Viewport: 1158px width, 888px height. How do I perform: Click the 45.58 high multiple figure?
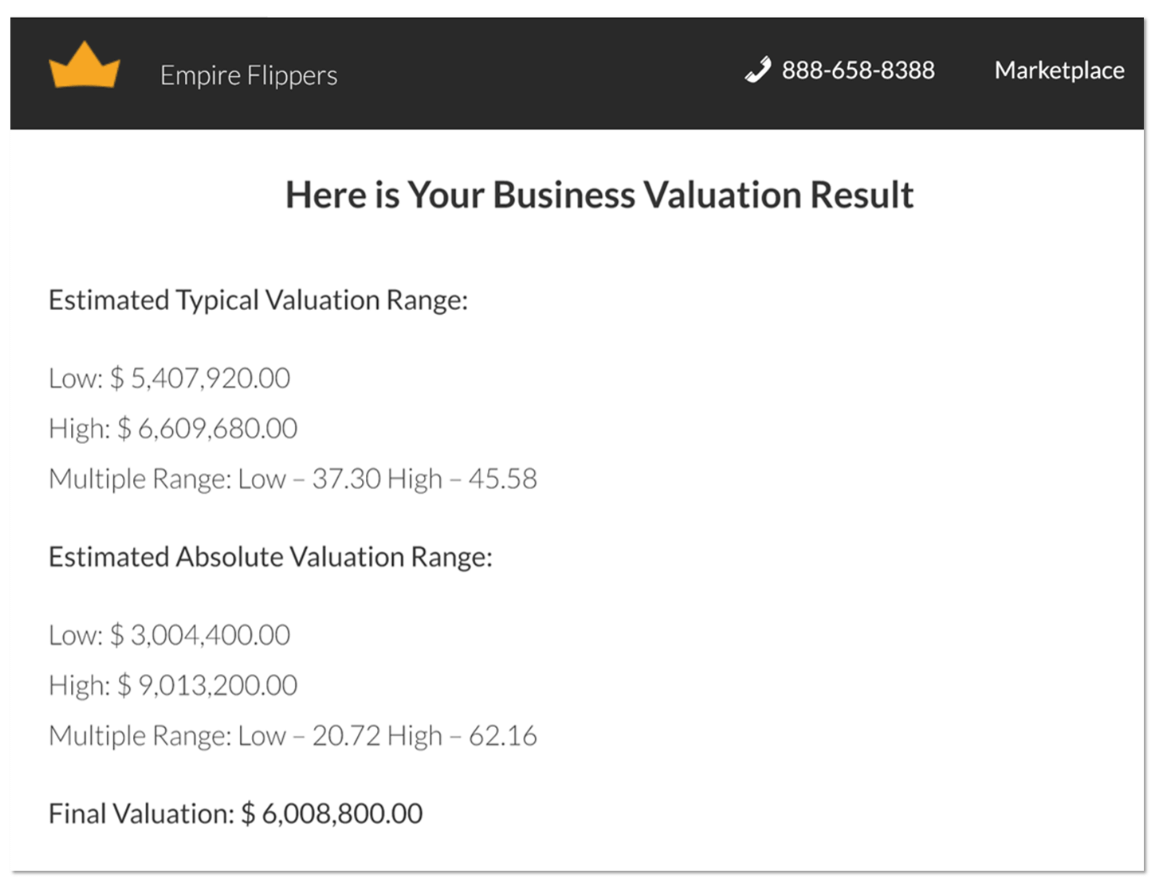pos(502,478)
